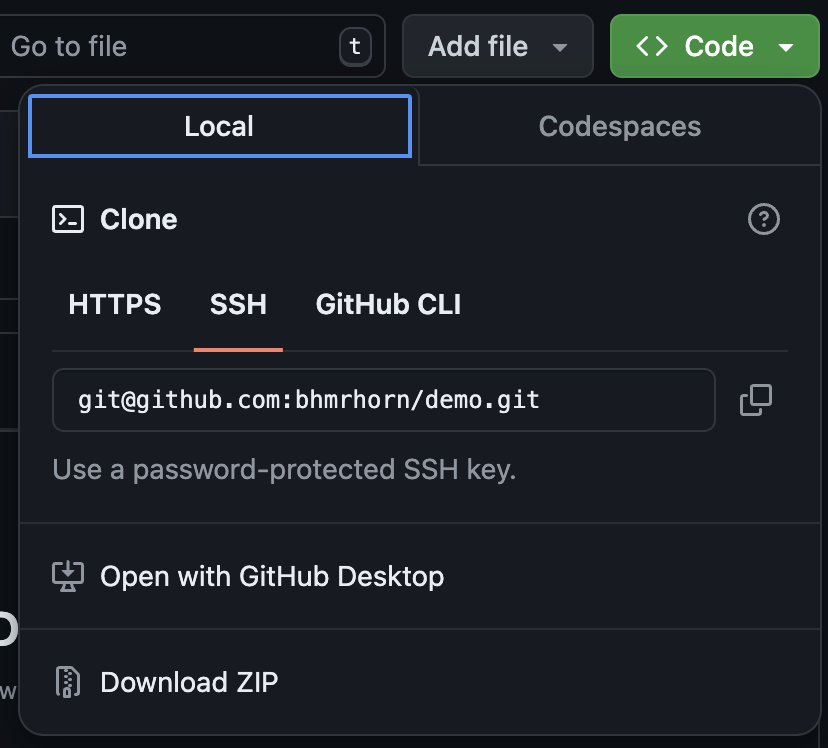The height and width of the screenshot is (748, 828).
Task: Copy the SSH clone URL to clipboard
Action: click(x=755, y=400)
